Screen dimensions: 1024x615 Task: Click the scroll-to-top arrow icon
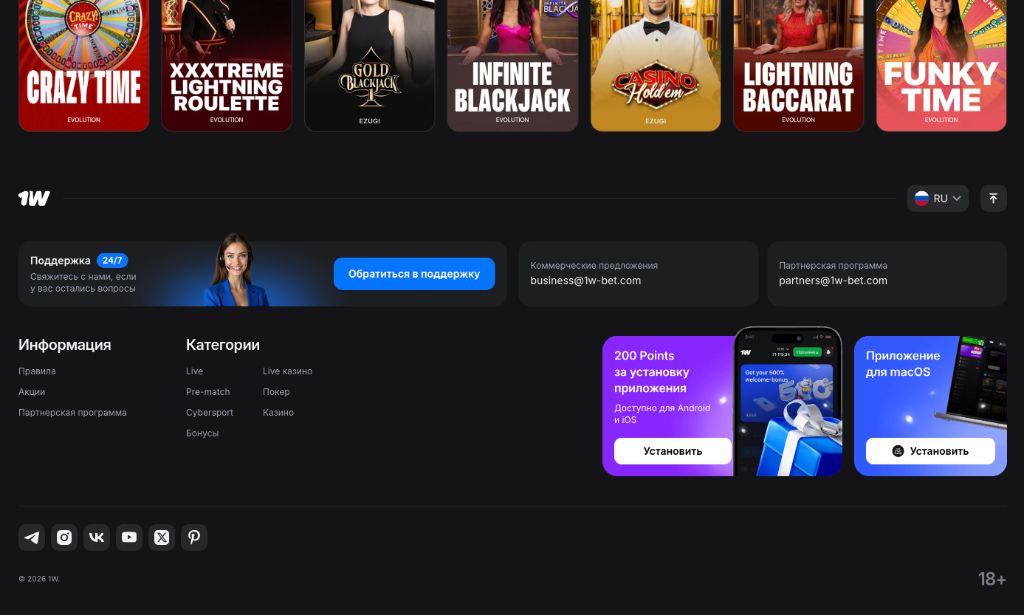pos(993,198)
